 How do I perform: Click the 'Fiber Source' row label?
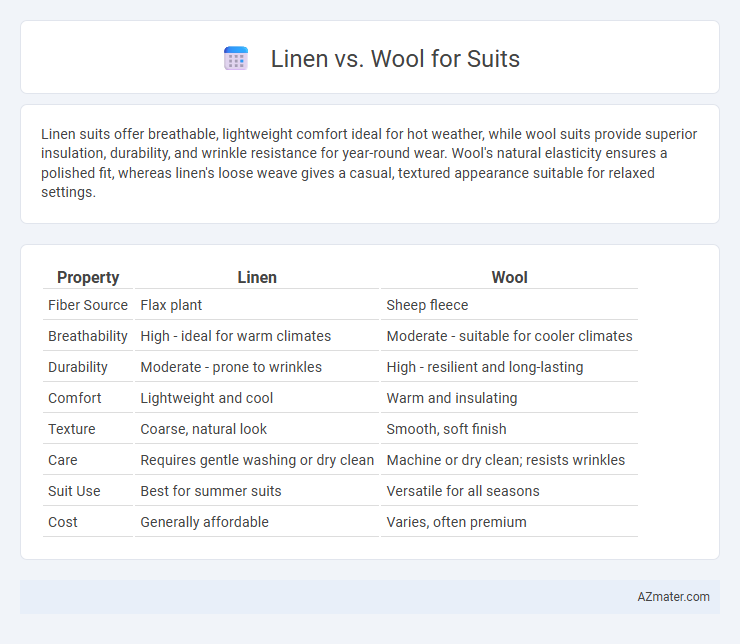[88, 305]
